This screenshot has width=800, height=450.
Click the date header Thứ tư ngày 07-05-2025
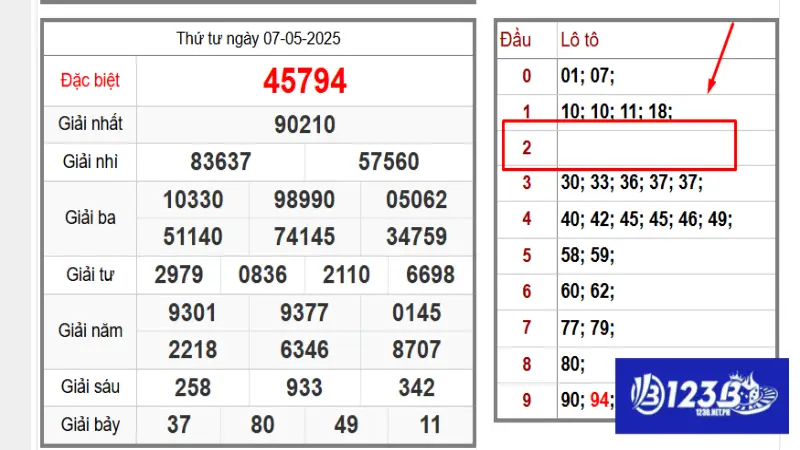[258, 39]
